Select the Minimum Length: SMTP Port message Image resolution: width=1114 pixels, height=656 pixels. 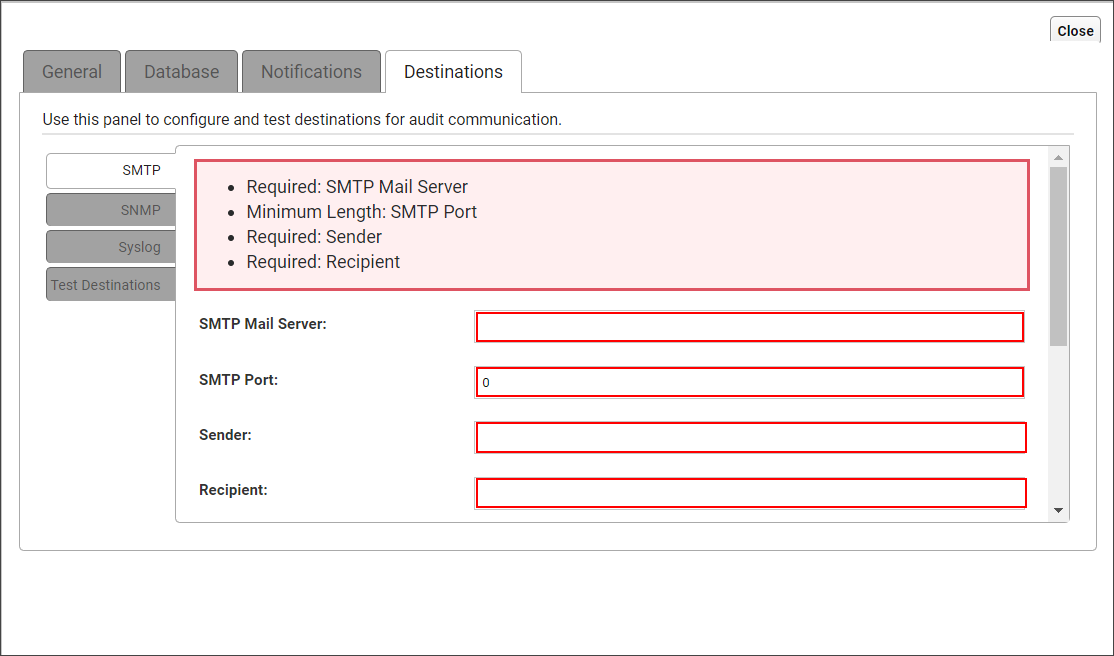tap(362, 211)
